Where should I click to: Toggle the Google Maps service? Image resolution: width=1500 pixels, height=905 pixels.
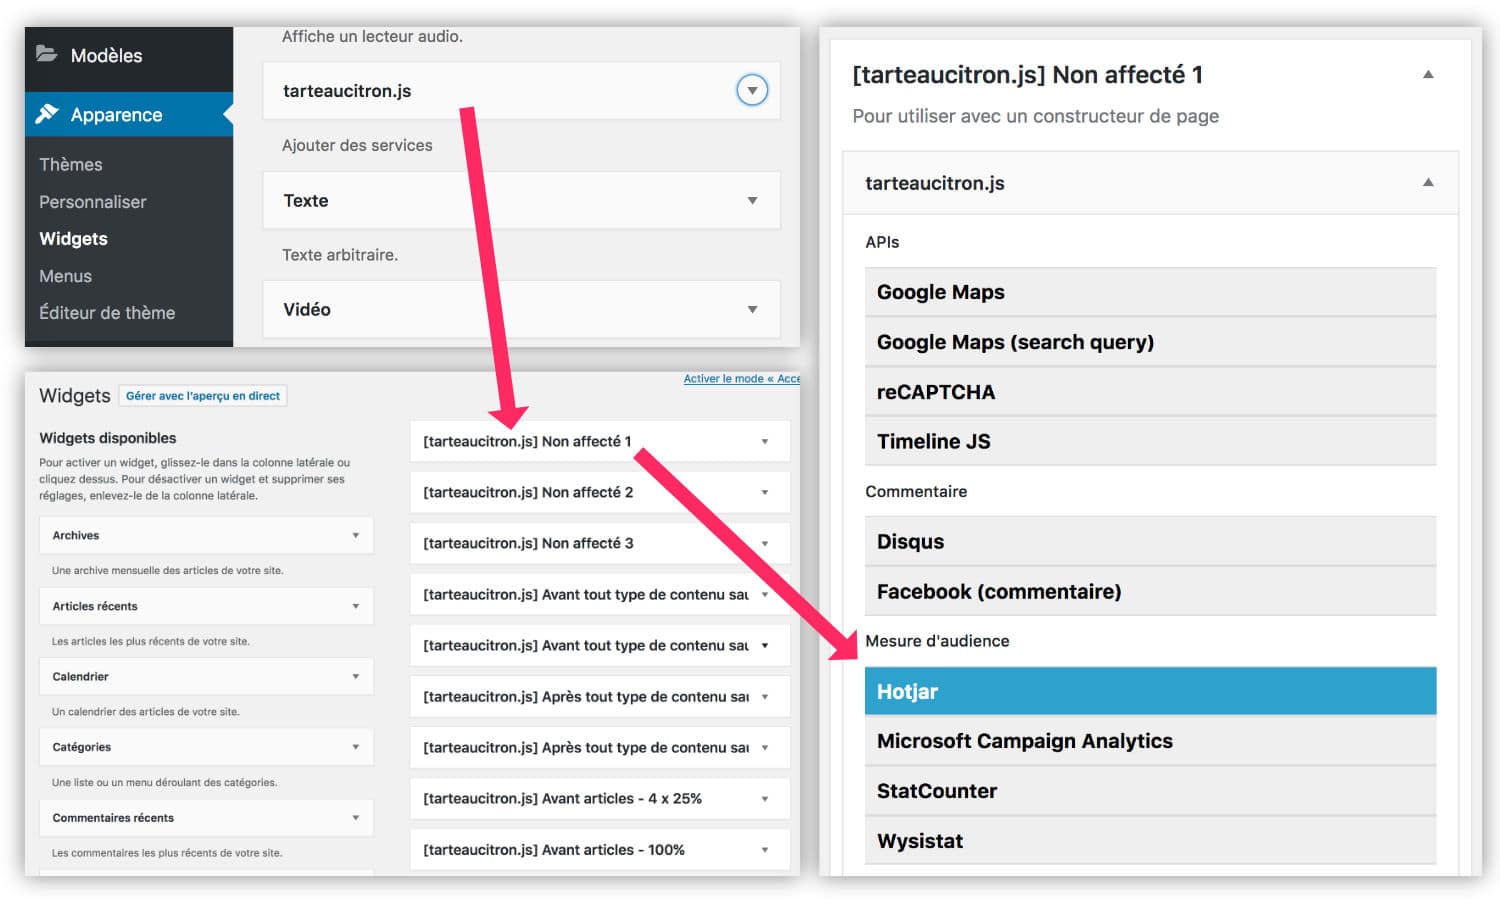[1150, 292]
